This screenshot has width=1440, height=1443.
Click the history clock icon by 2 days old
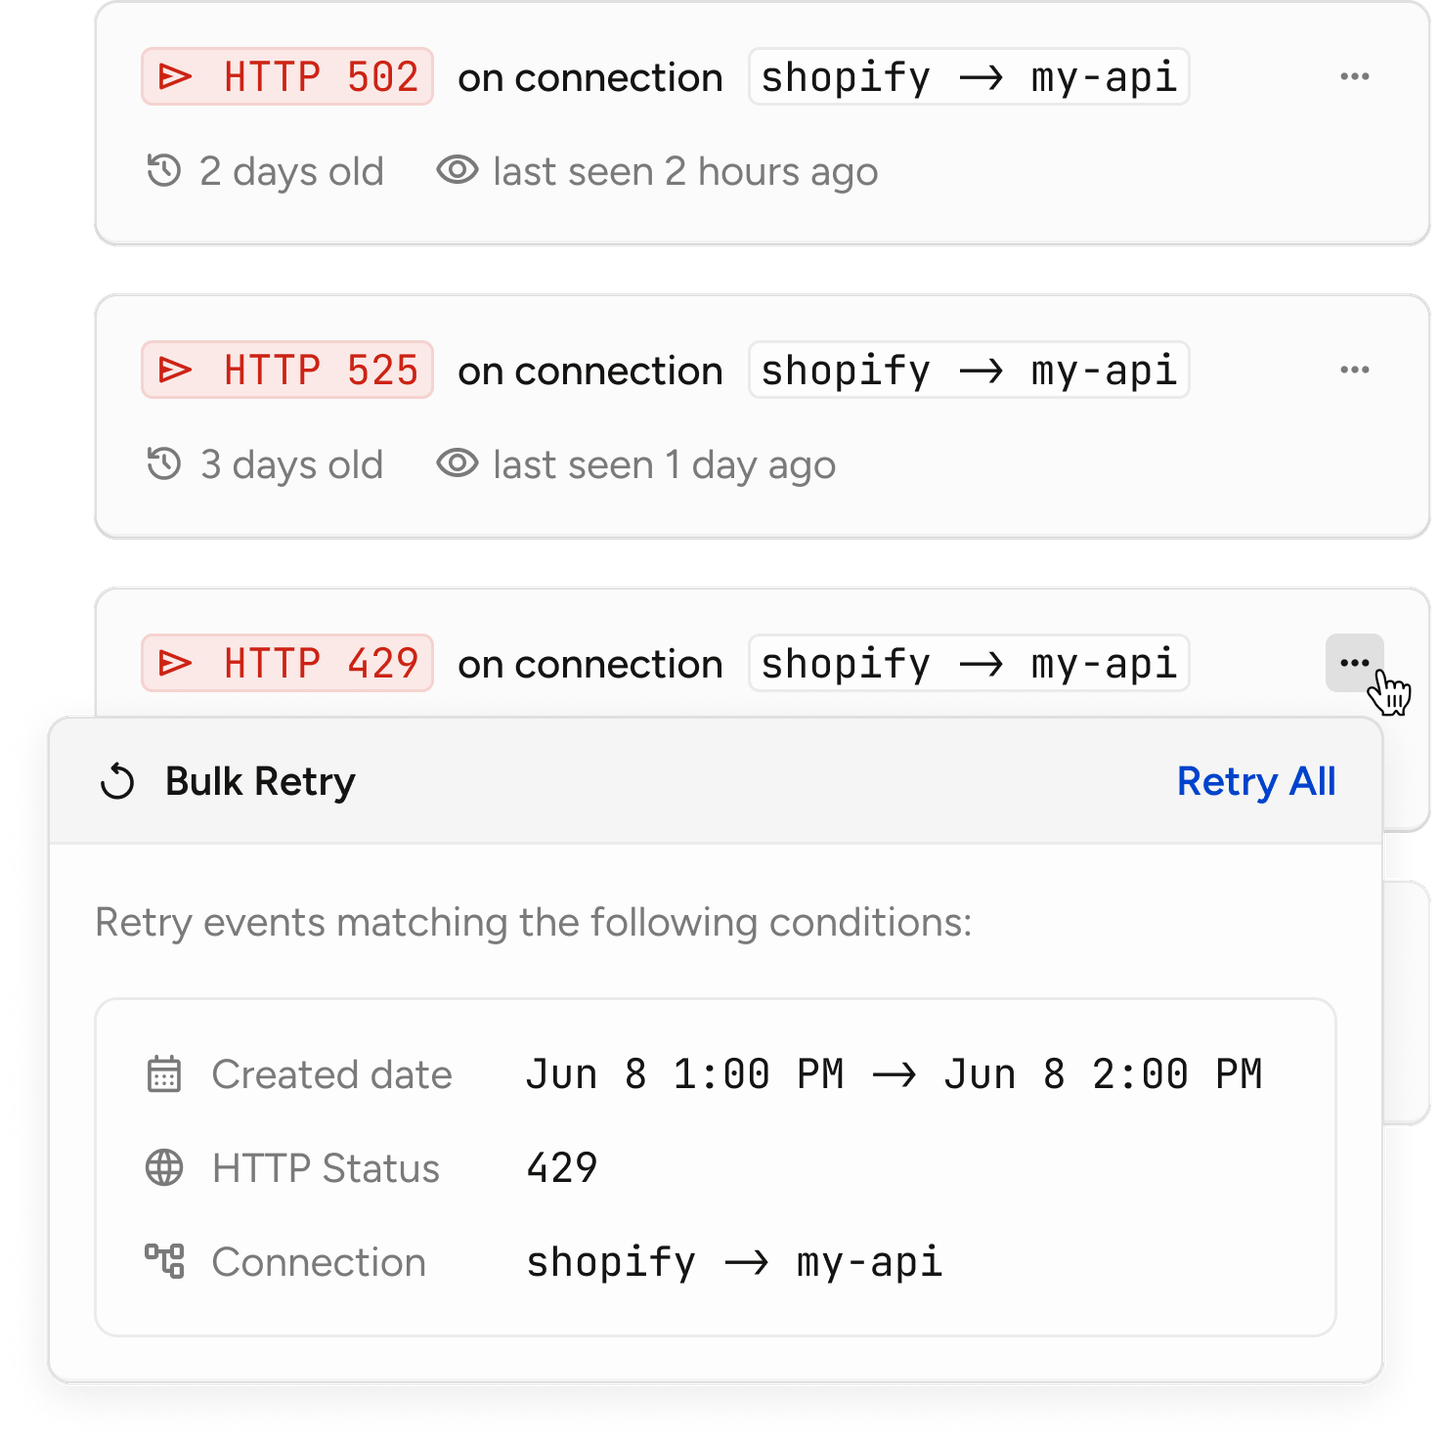[164, 171]
